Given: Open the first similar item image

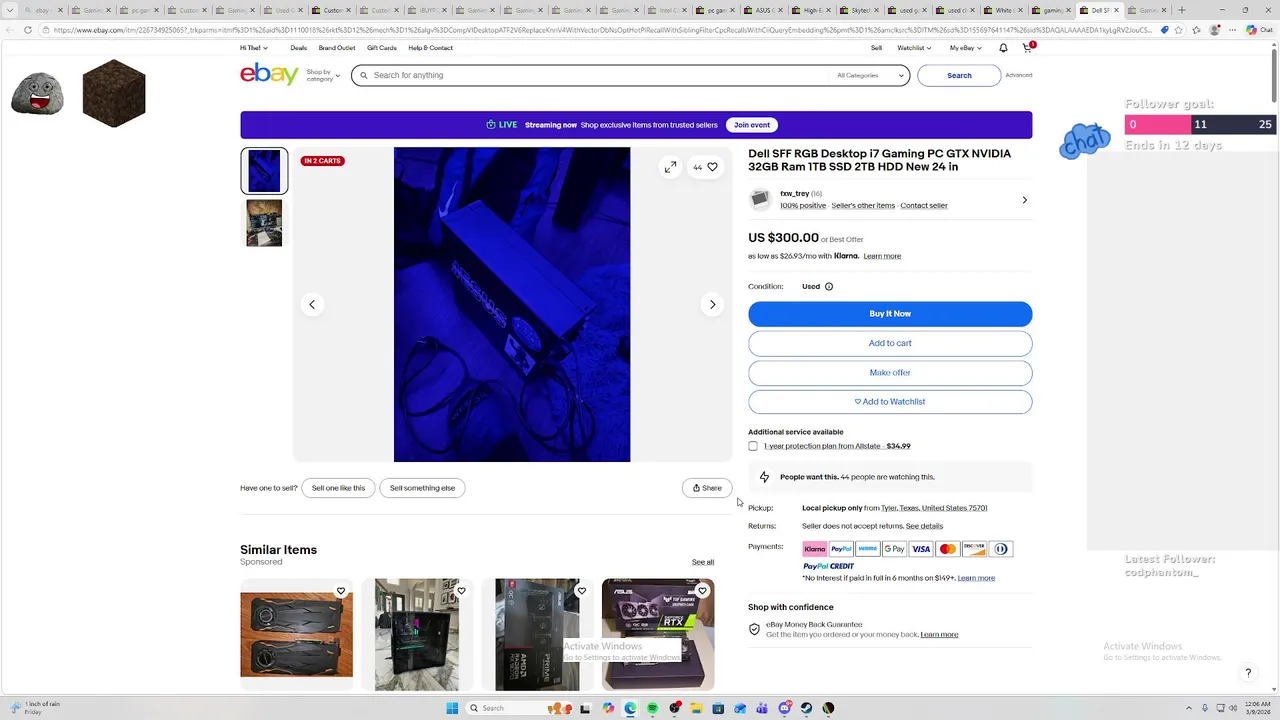Looking at the screenshot, I should [x=296, y=634].
